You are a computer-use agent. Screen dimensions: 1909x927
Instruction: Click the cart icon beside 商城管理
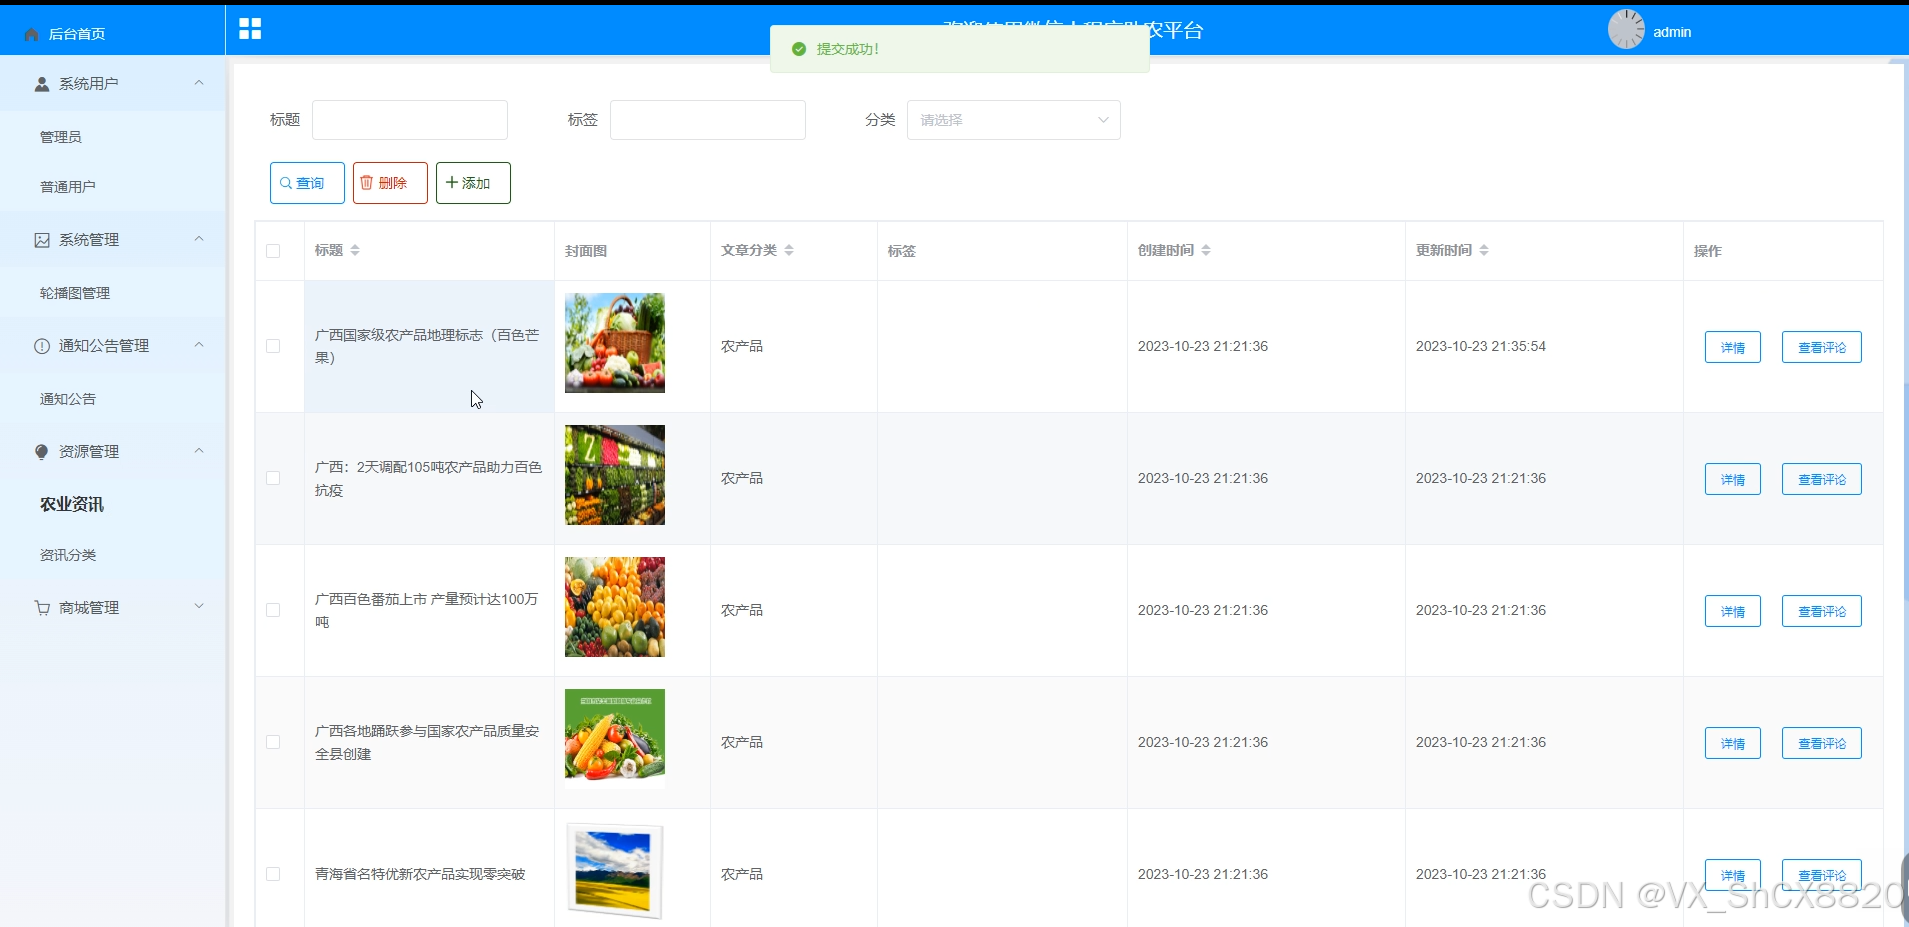42,608
